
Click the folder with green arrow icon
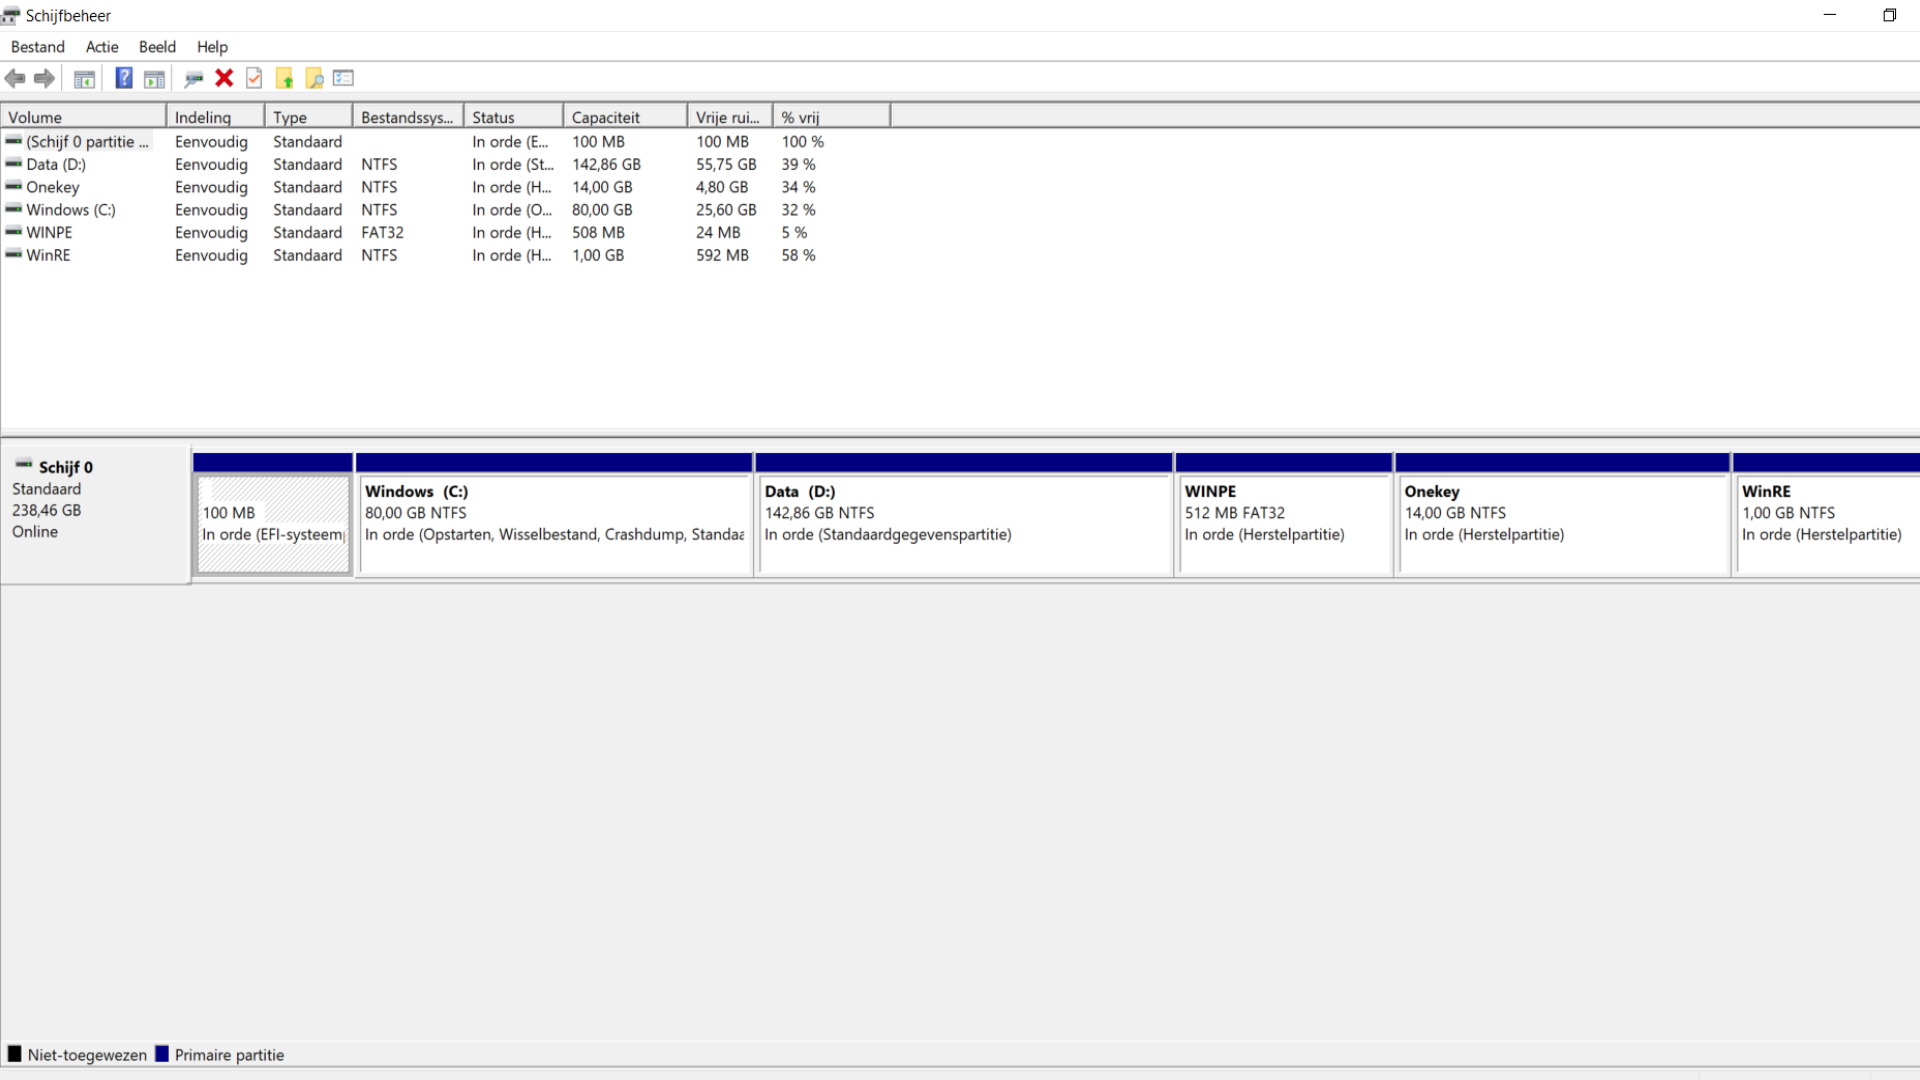point(284,78)
